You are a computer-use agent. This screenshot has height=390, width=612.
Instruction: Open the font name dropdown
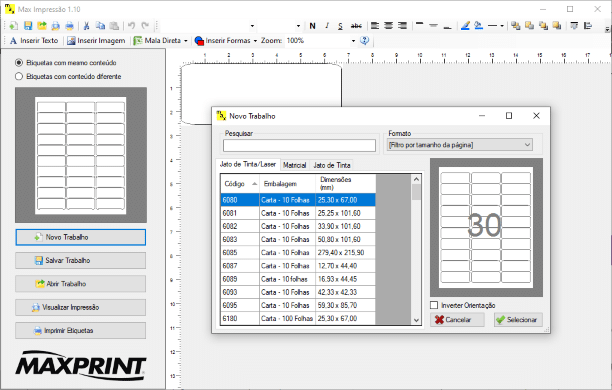coord(252,26)
